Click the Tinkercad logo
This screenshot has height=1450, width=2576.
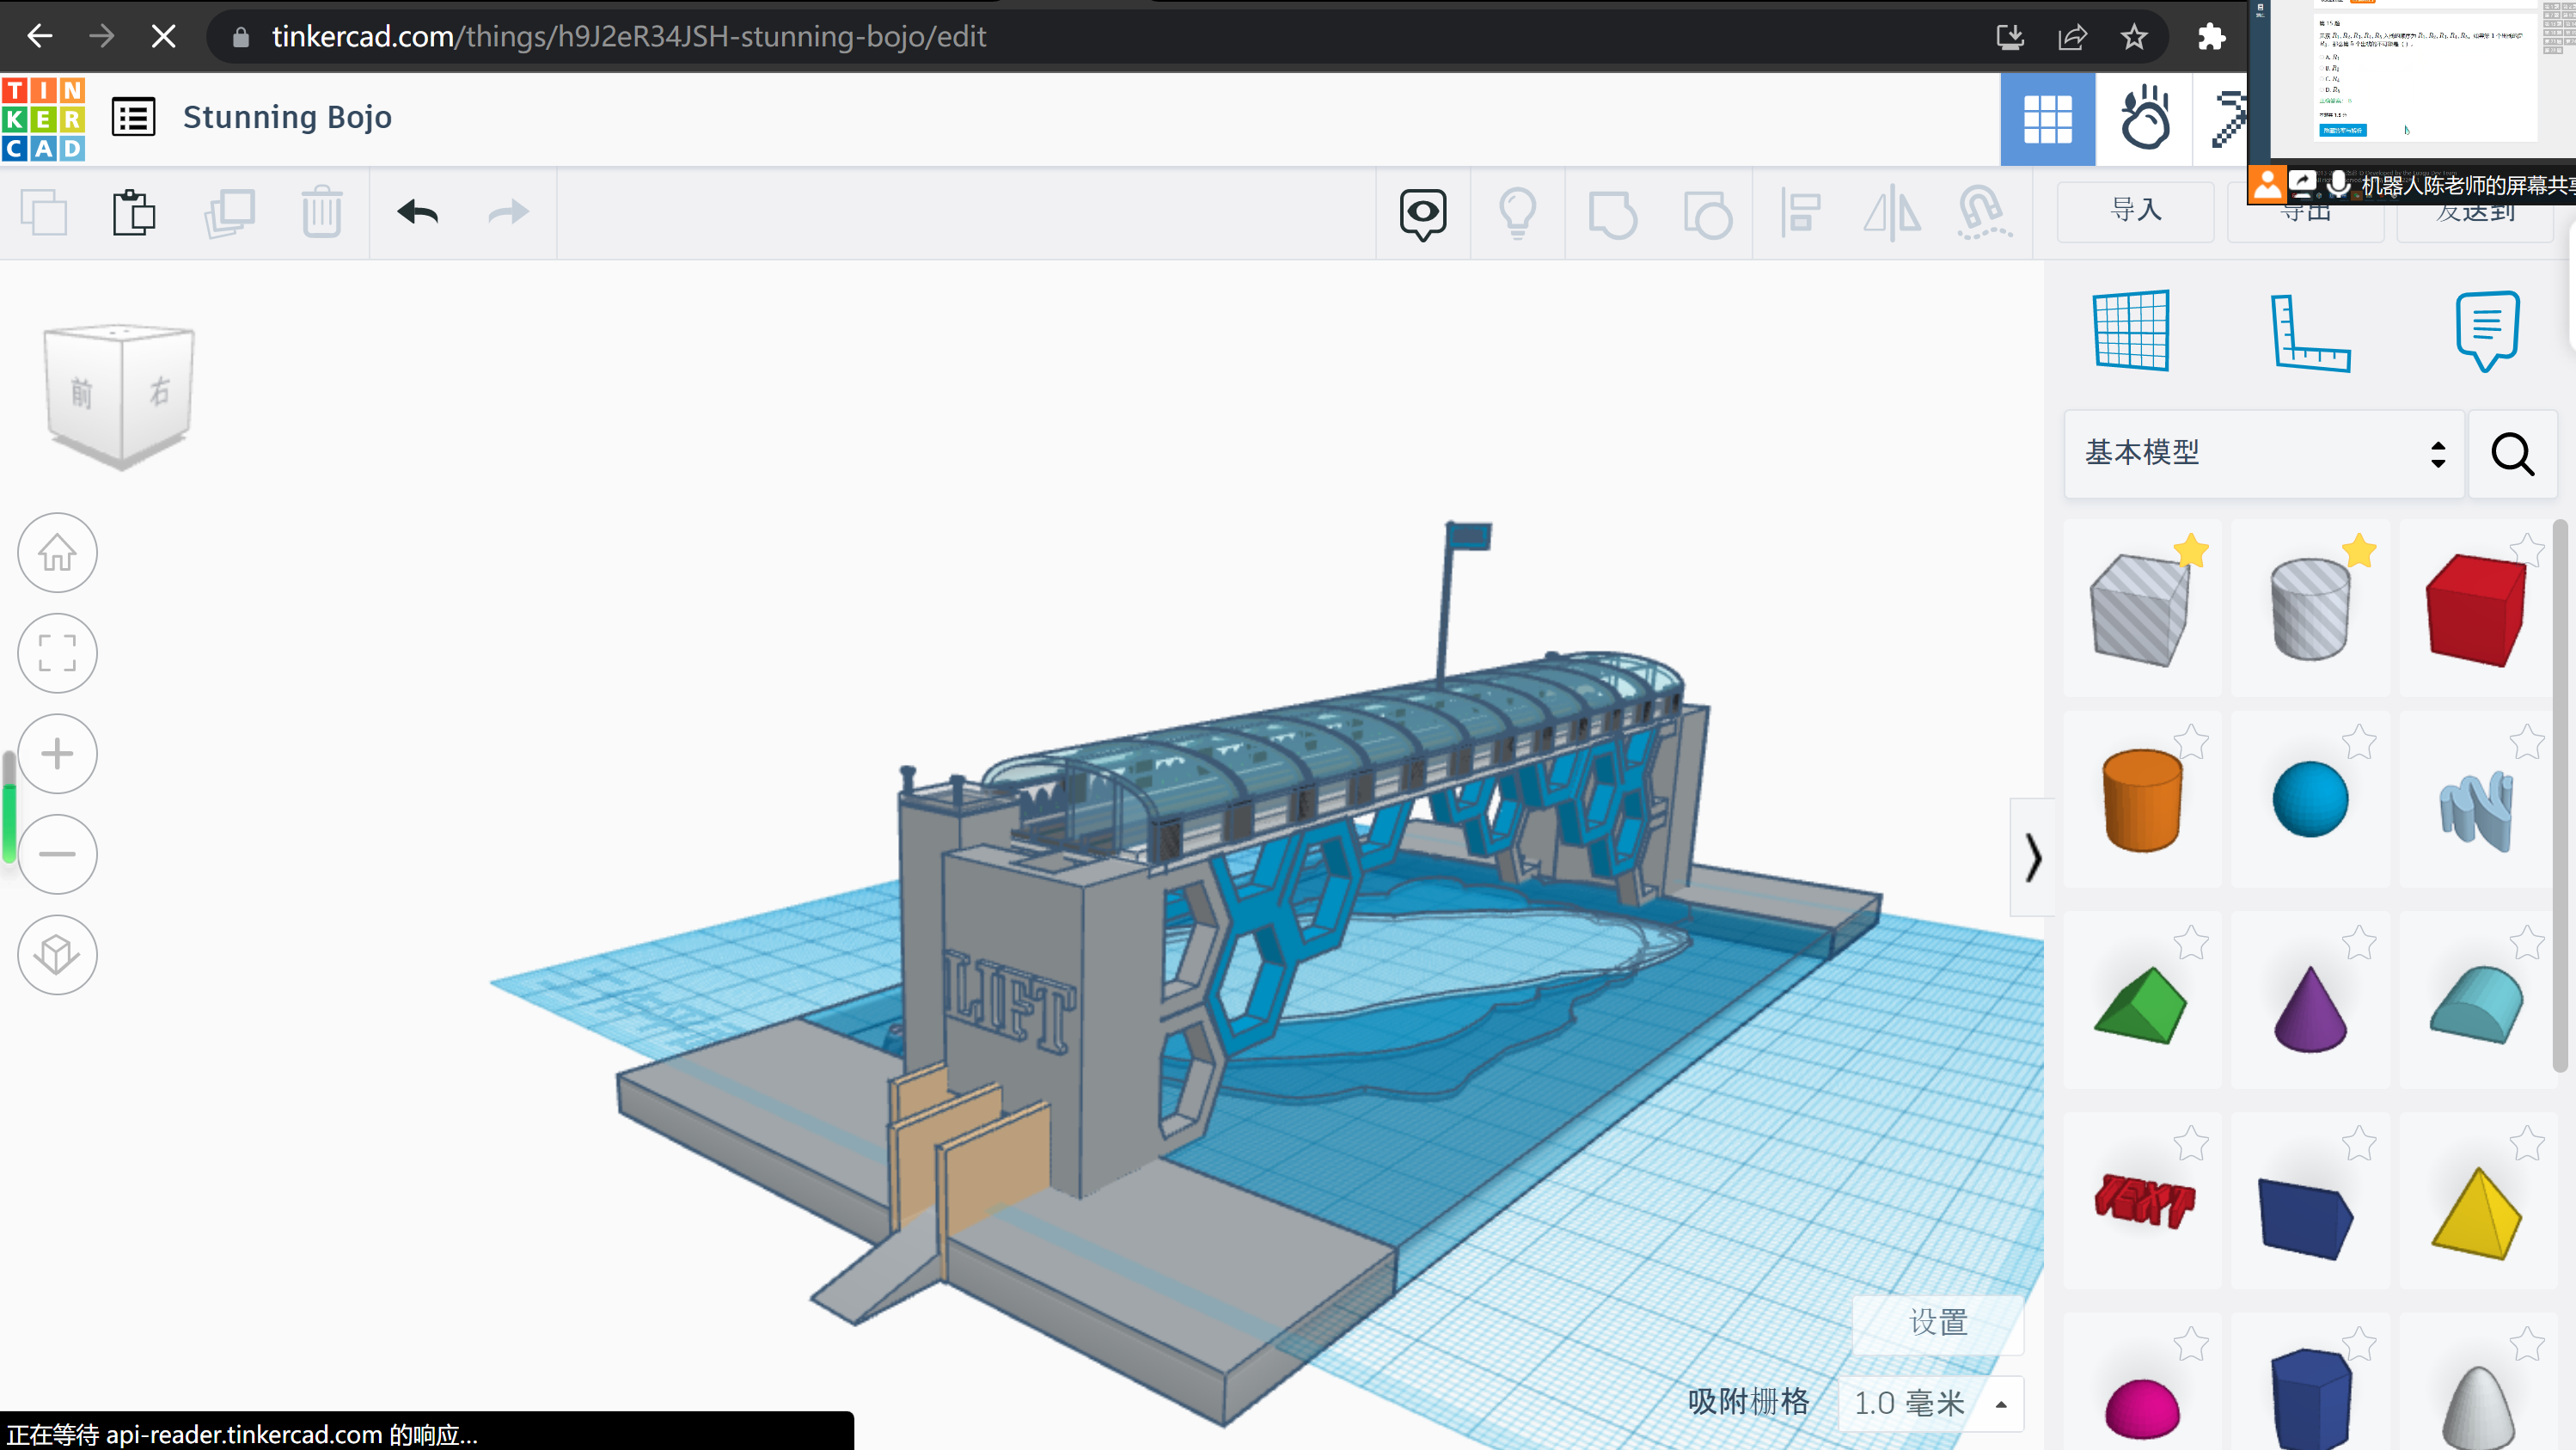coord(43,119)
